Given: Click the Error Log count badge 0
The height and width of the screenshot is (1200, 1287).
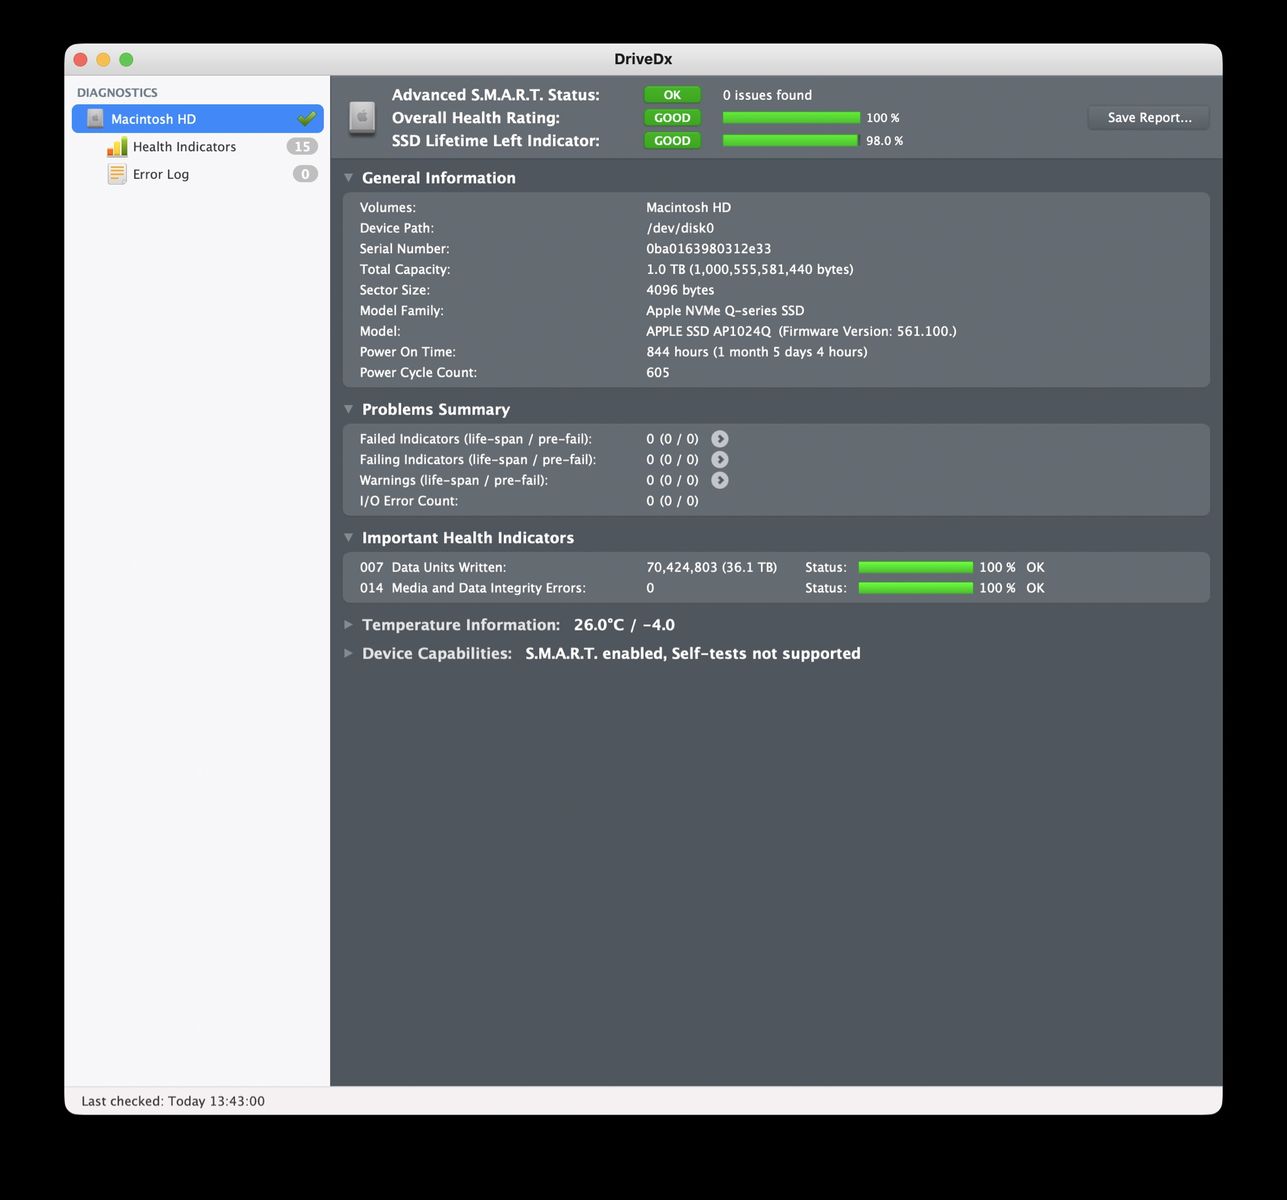Looking at the screenshot, I should [305, 174].
